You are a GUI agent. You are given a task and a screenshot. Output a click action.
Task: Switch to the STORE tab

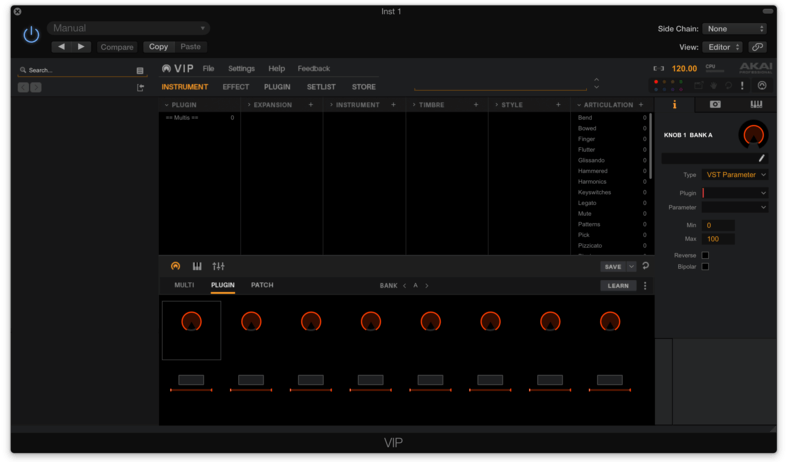(x=364, y=87)
